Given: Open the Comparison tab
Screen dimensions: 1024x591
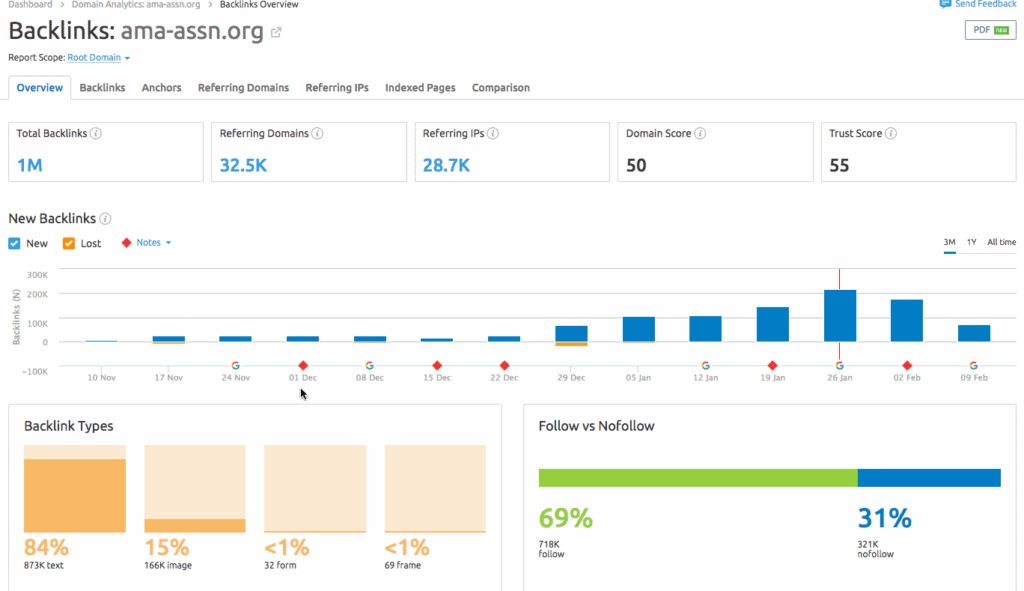Looking at the screenshot, I should pyautogui.click(x=501, y=88).
